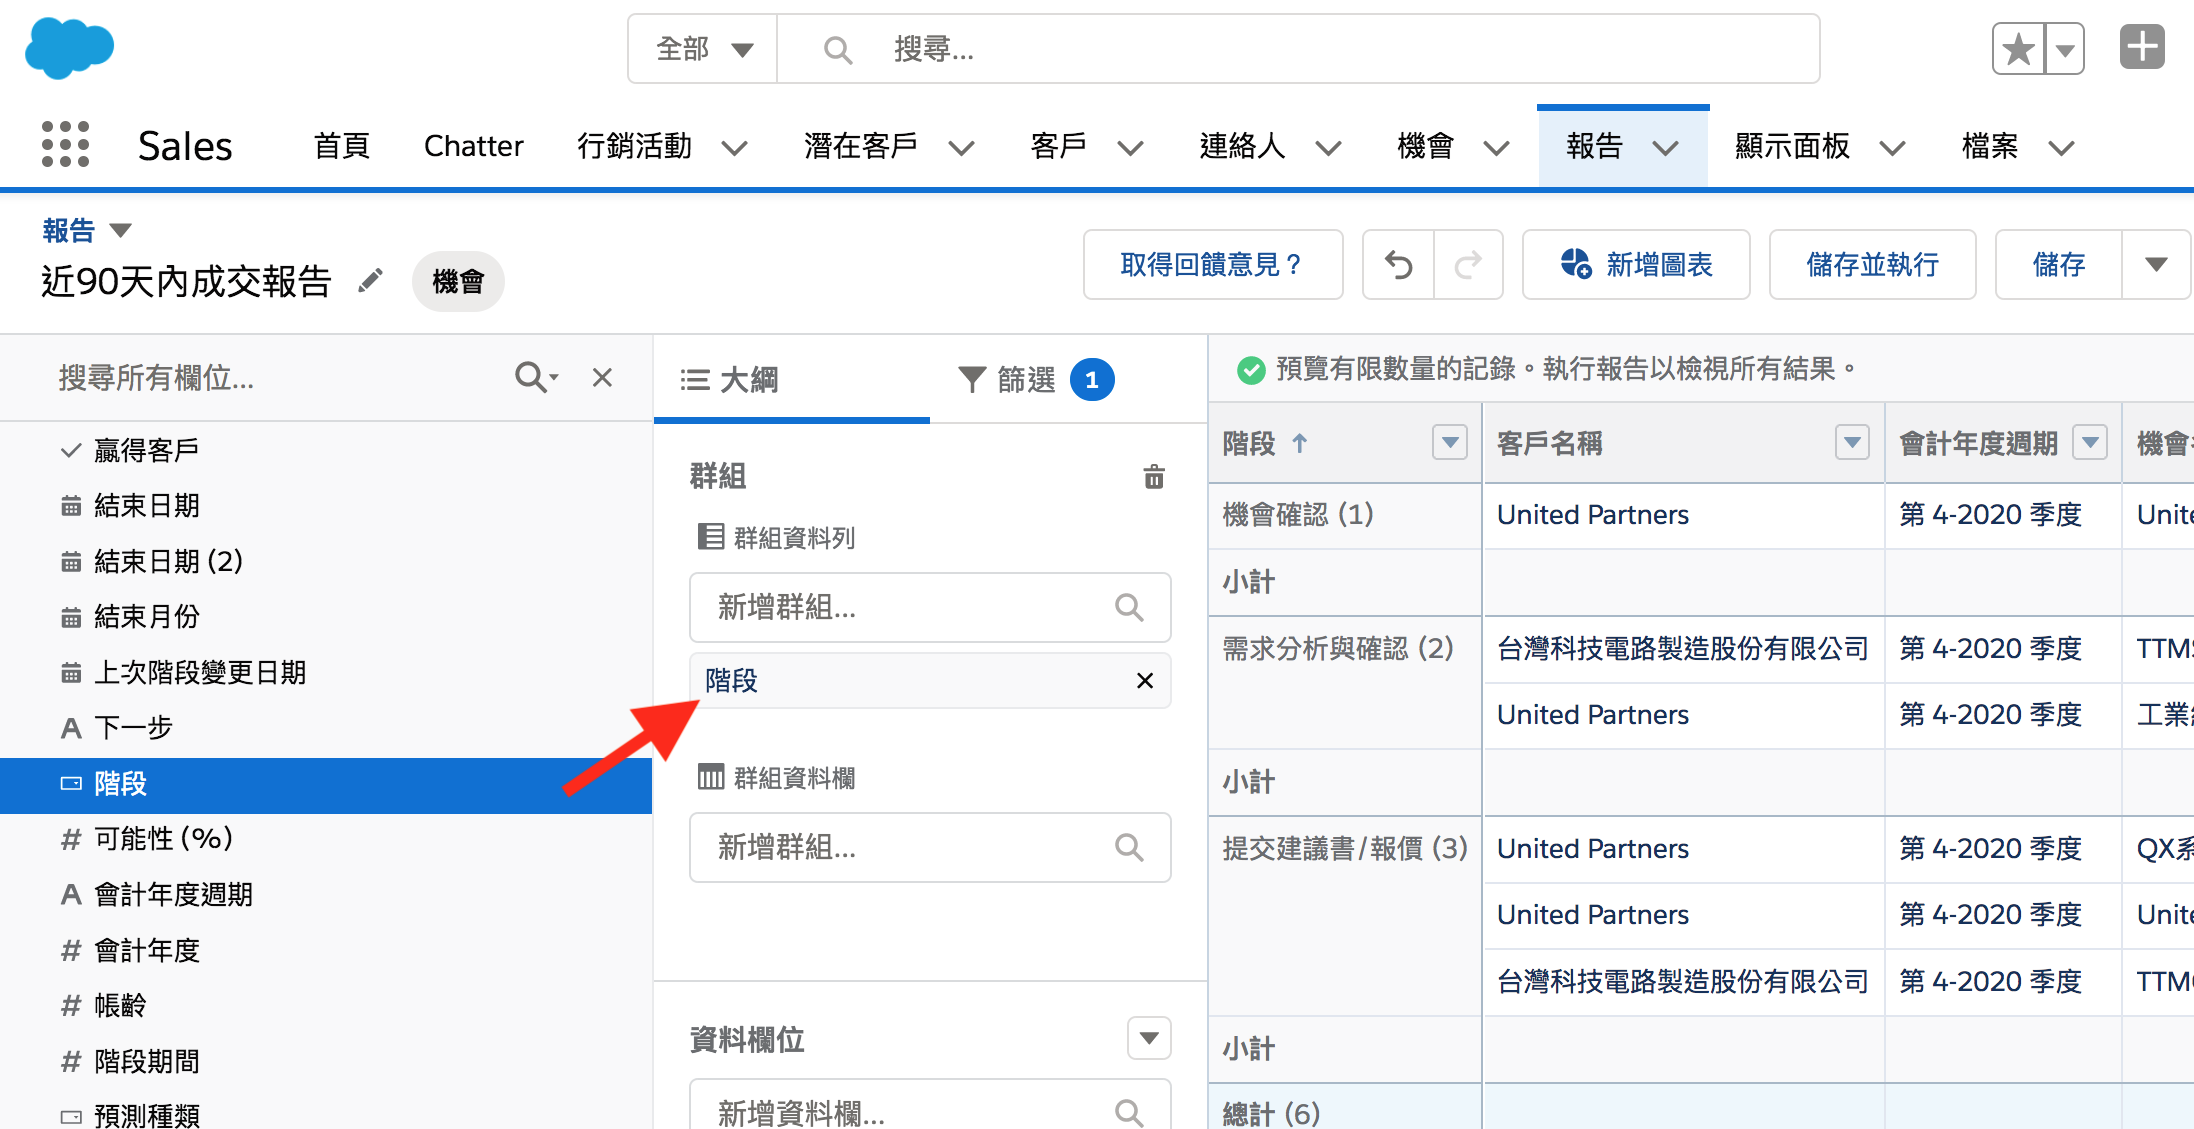2194x1129 pixels.
Task: Click 新增群組 field under 群組資料欄
Action: pos(930,847)
